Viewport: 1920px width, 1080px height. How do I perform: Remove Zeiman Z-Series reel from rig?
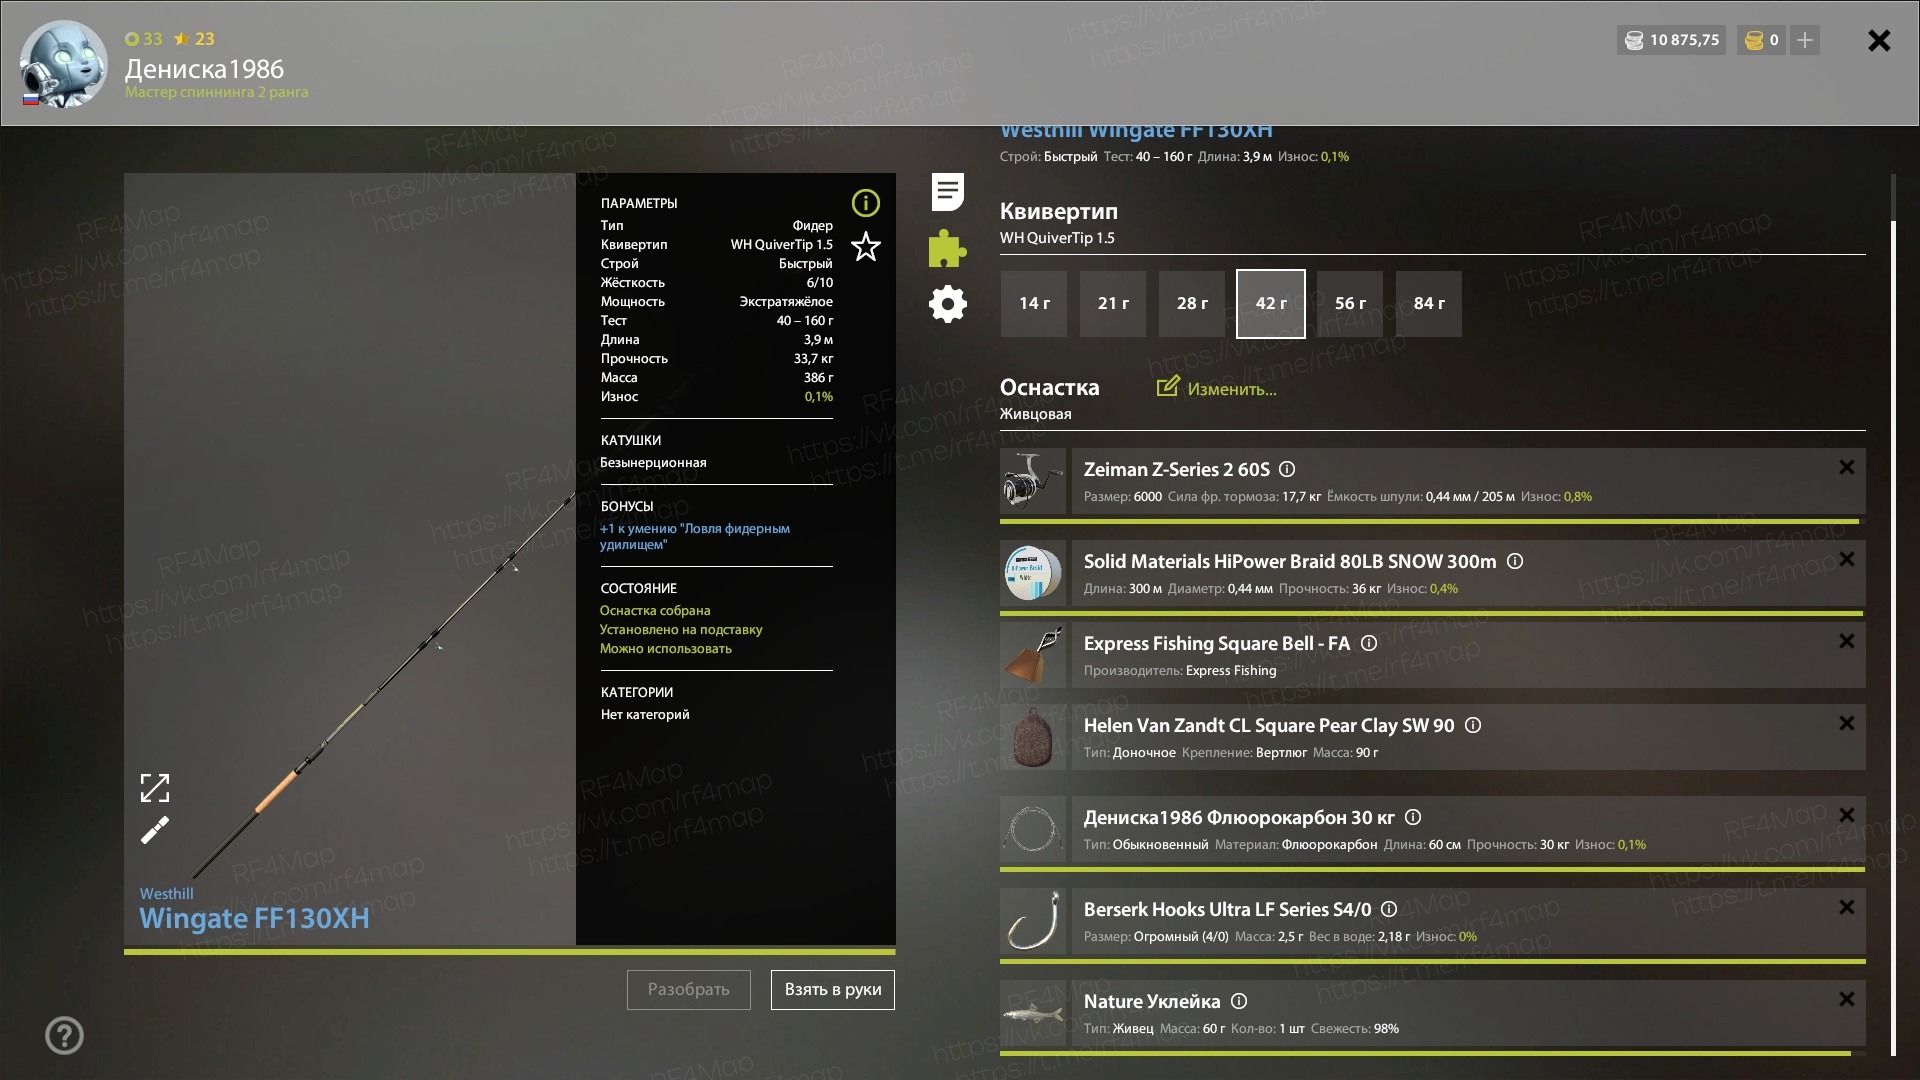[1847, 467]
